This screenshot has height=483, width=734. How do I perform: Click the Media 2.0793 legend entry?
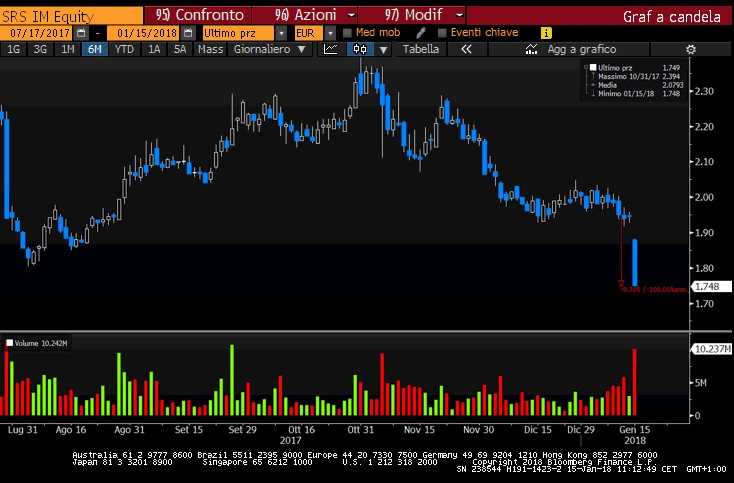pos(640,85)
